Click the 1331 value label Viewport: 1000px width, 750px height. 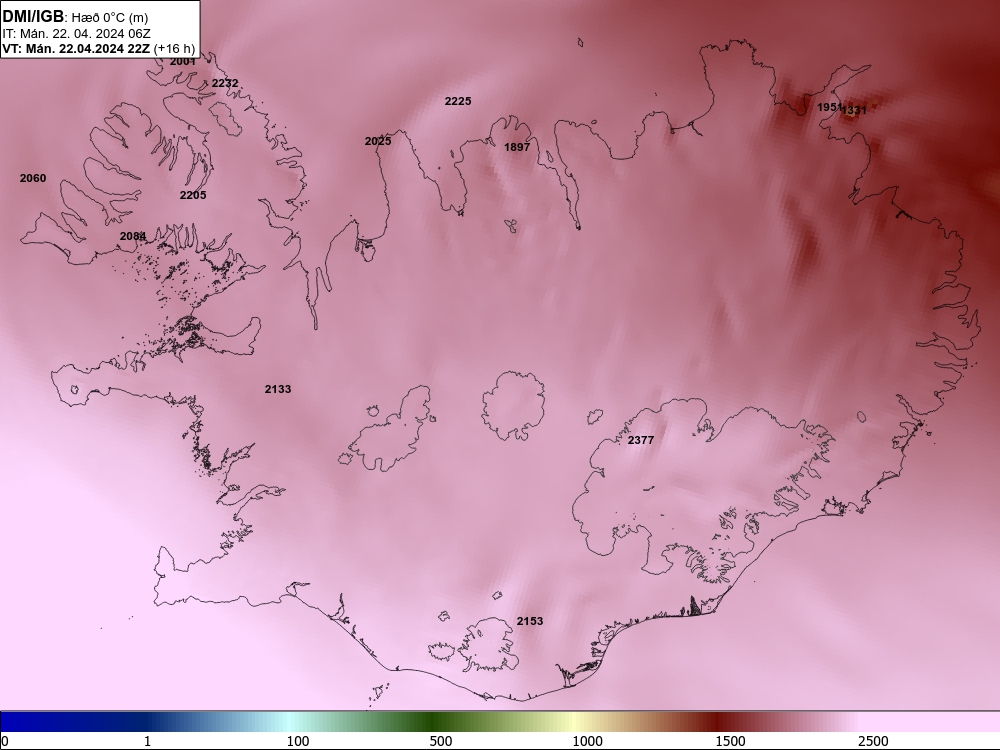[855, 110]
